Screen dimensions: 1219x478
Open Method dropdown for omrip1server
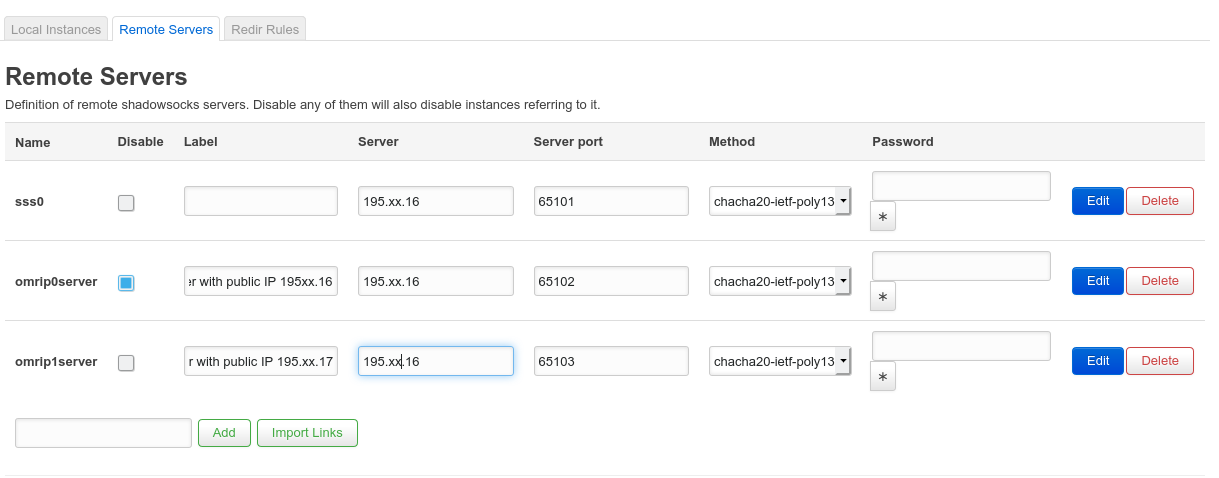click(780, 361)
